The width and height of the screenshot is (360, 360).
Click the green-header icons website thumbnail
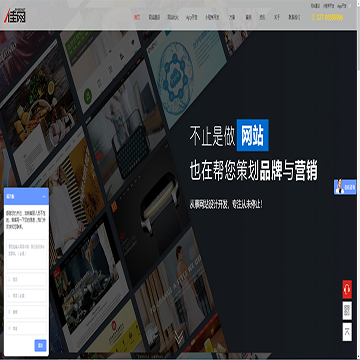[x=103, y=67]
